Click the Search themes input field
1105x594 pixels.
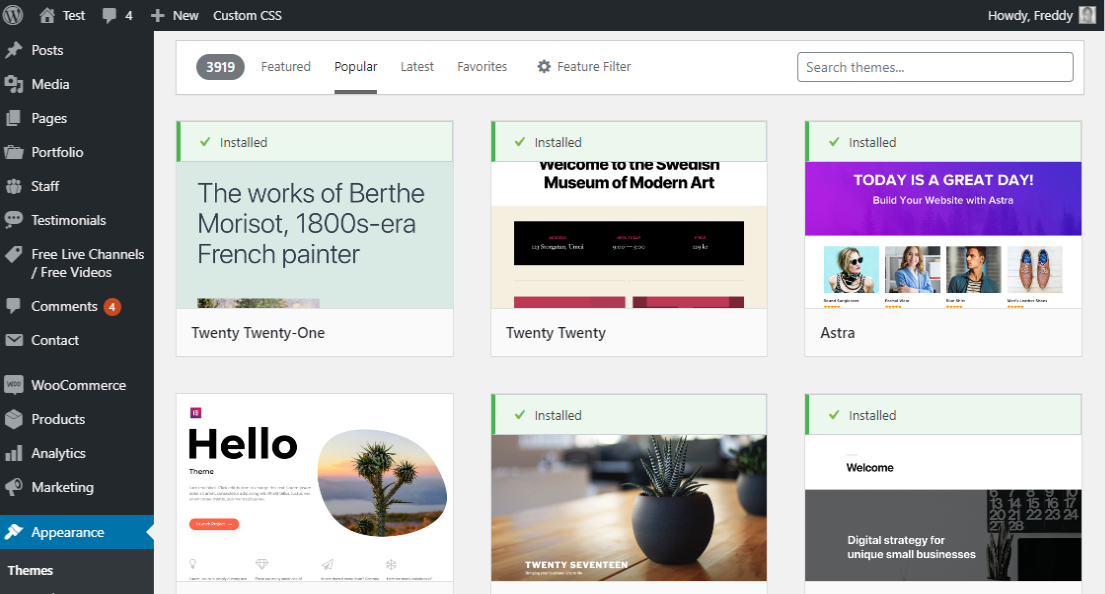click(935, 67)
